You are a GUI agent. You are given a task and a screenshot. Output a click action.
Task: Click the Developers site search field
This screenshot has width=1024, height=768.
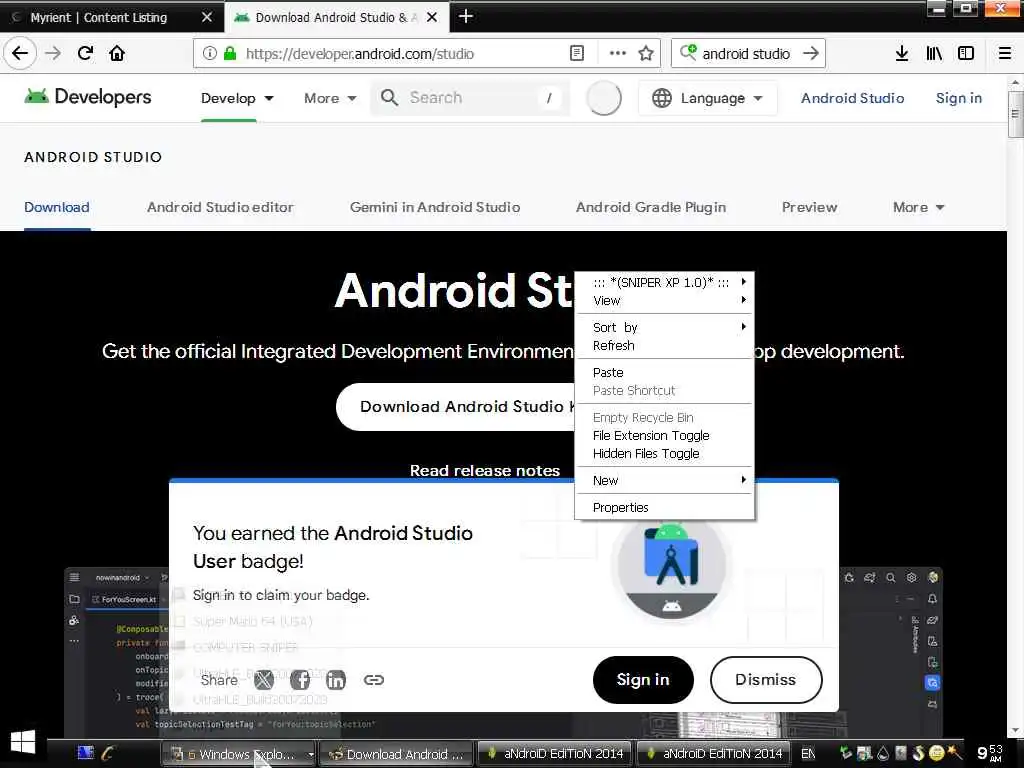(x=470, y=98)
